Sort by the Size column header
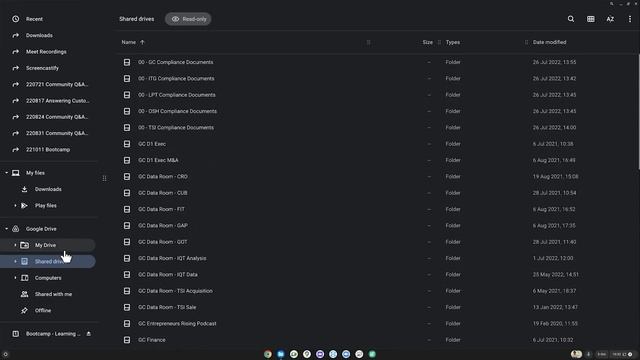This screenshot has width=640, height=360. [x=427, y=42]
